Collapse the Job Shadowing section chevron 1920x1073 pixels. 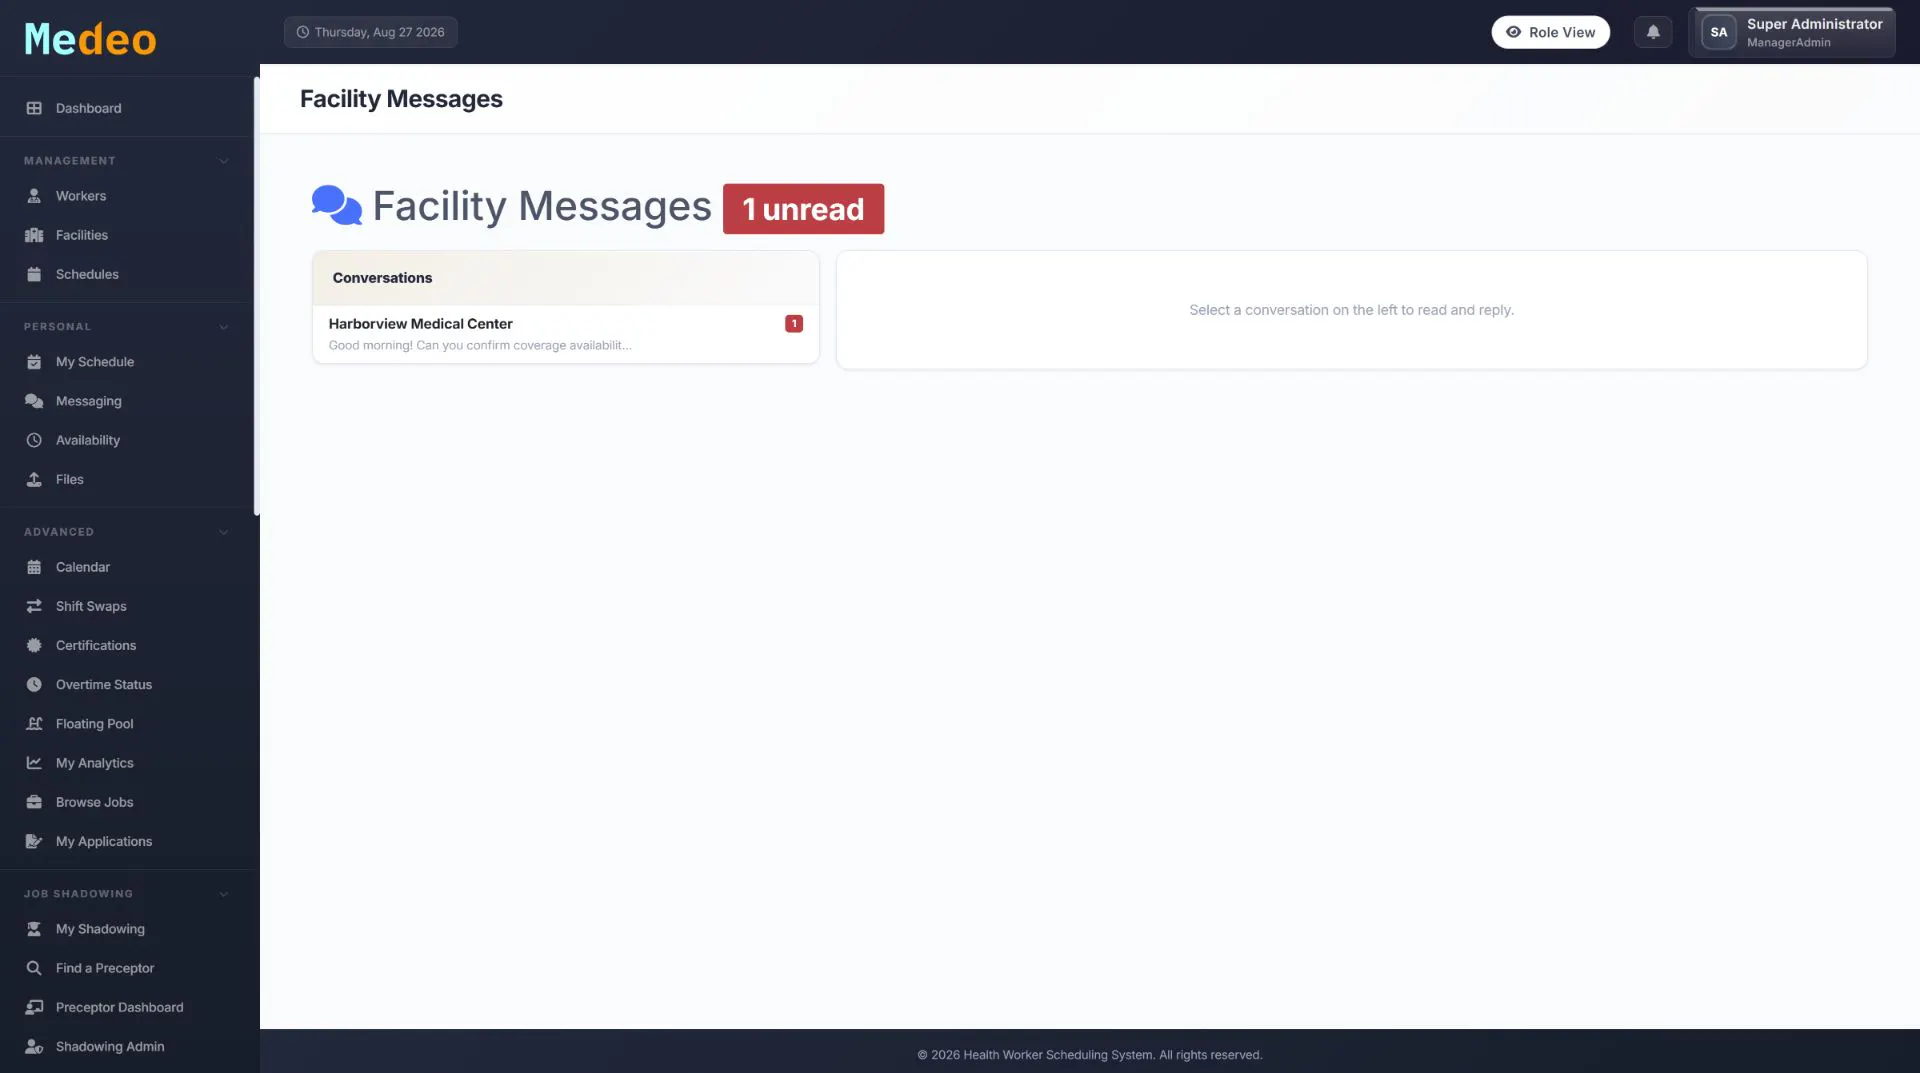click(x=223, y=894)
